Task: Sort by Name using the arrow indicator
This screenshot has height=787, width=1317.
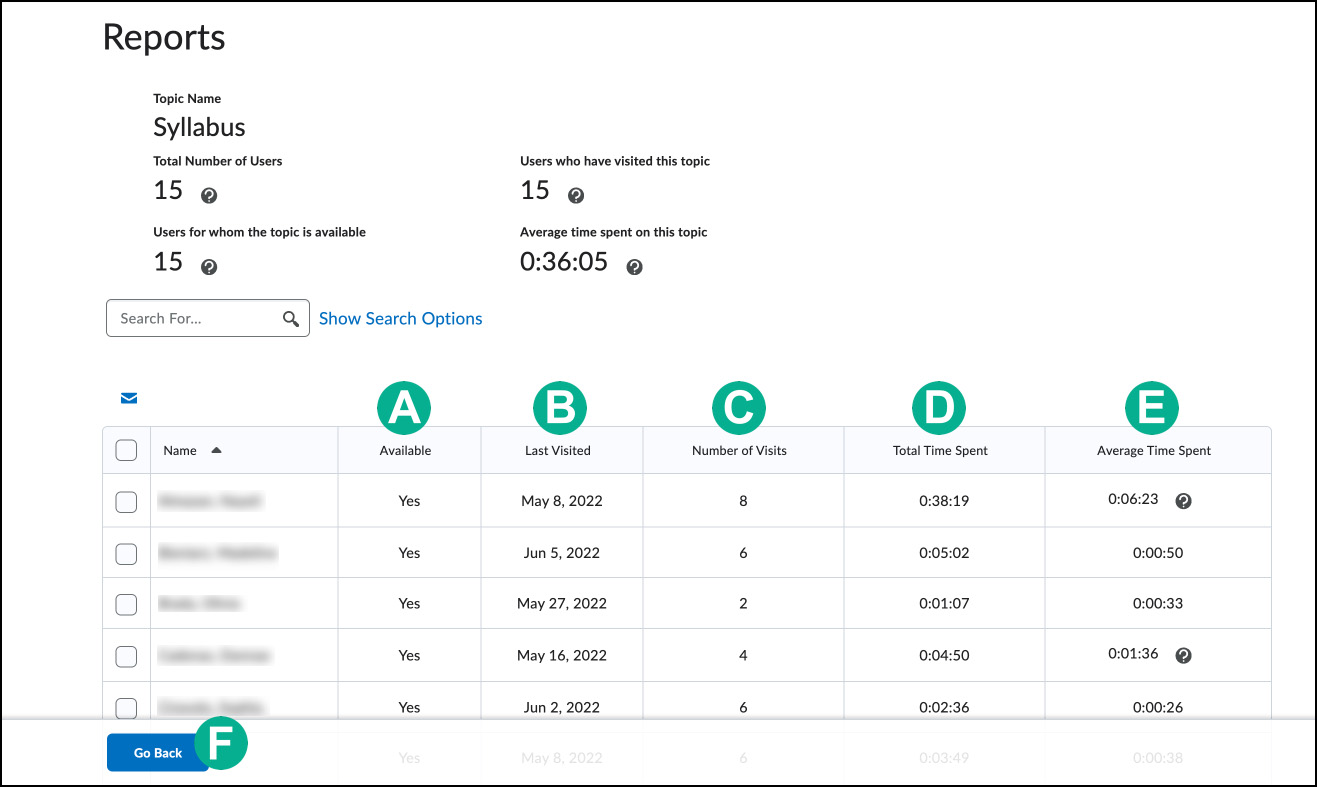Action: (216, 450)
